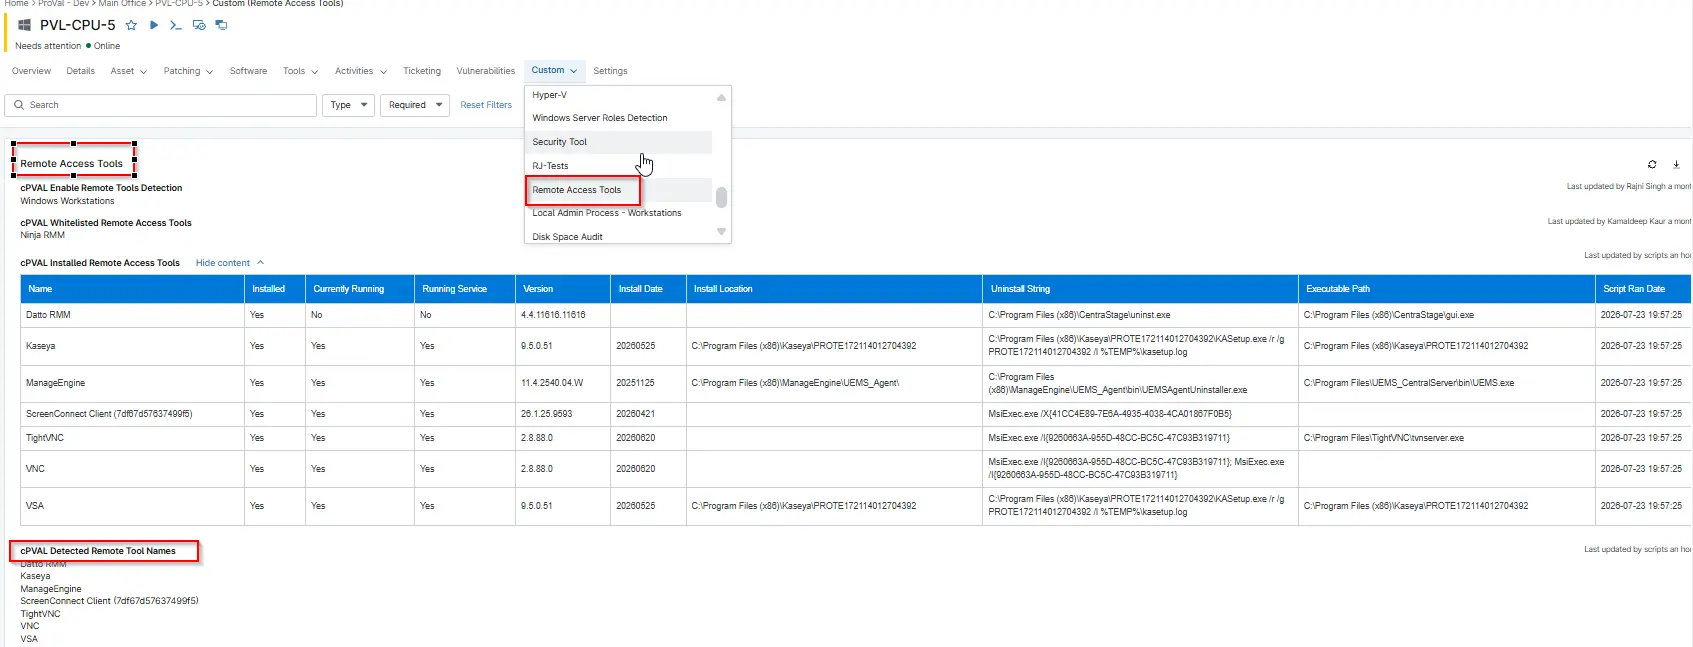Click cPVAL Detected Remote Tool Names label

[x=98, y=551]
